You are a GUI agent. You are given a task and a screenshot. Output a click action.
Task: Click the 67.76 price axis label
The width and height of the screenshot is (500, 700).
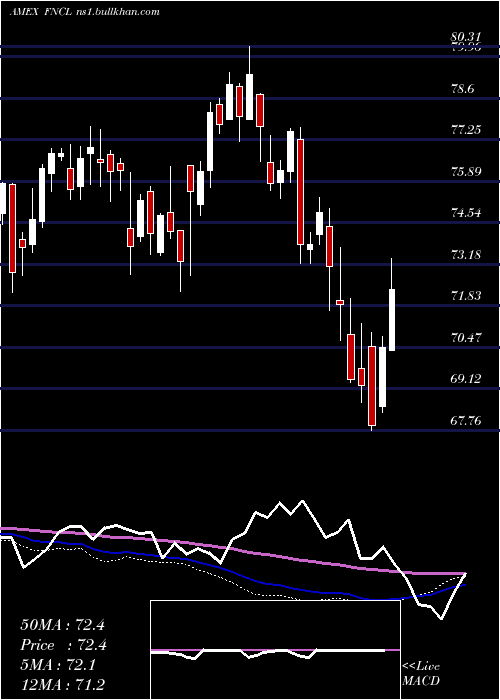(x=466, y=420)
